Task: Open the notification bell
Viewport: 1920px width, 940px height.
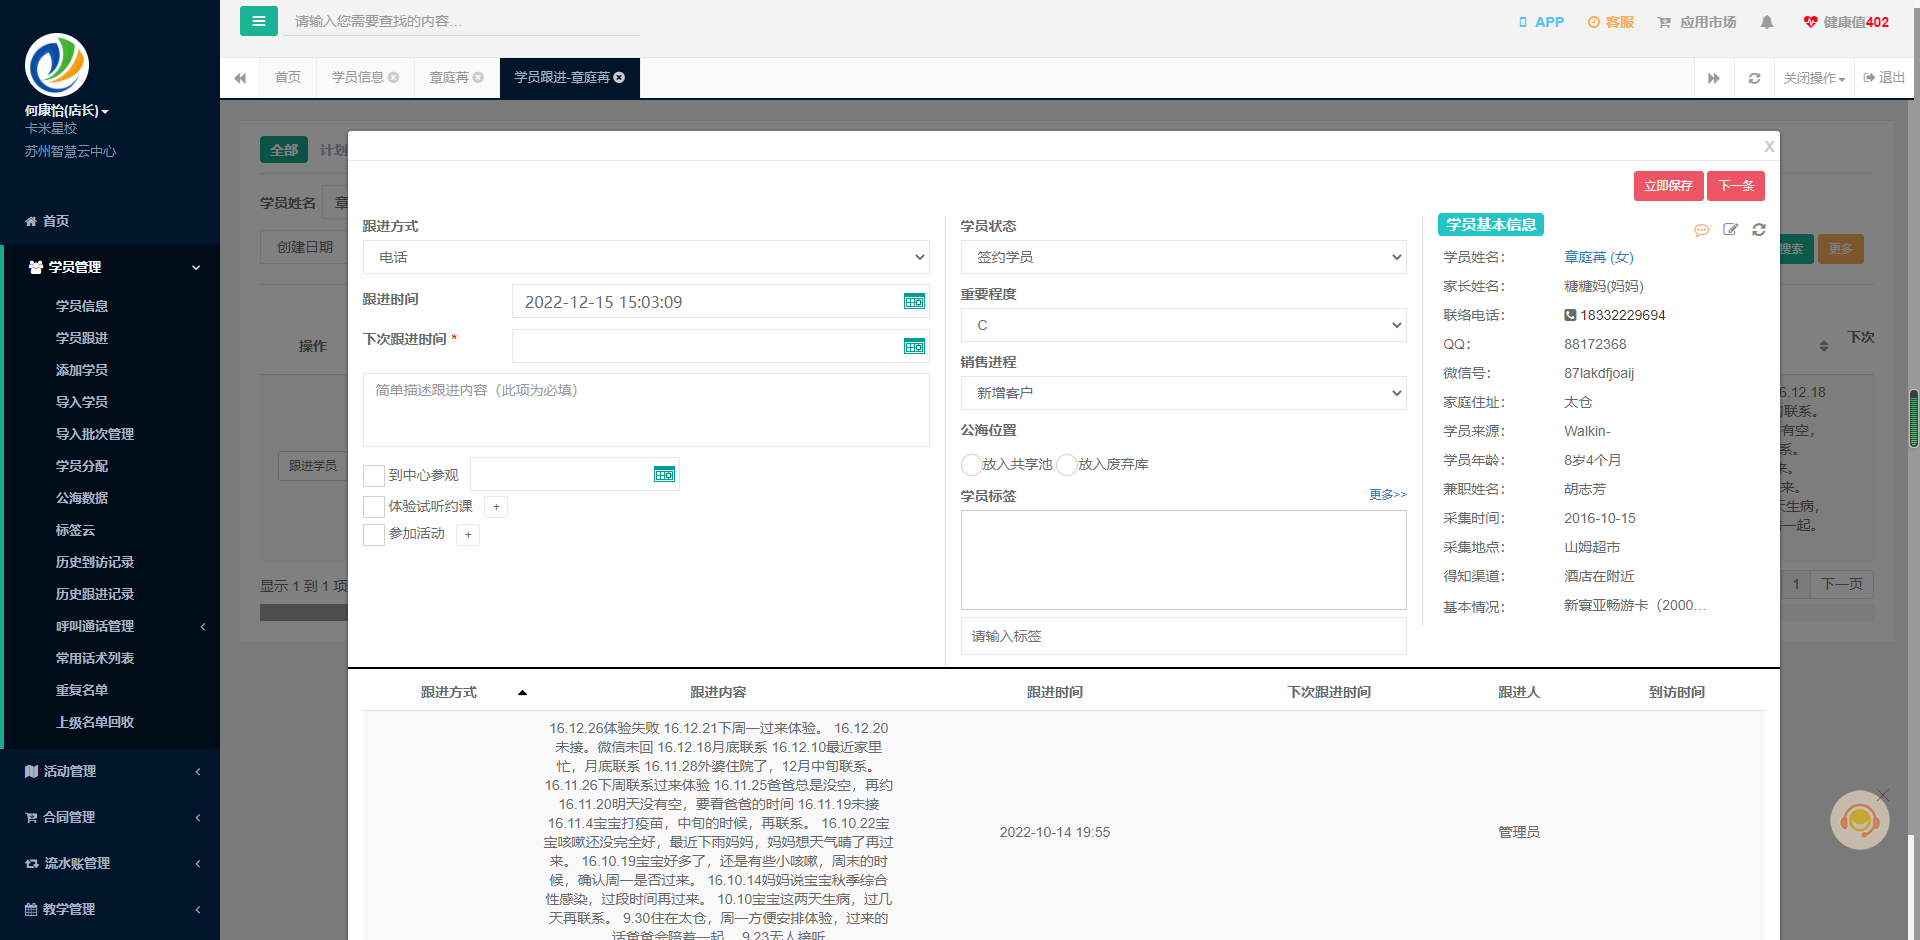Action: pyautogui.click(x=1767, y=22)
